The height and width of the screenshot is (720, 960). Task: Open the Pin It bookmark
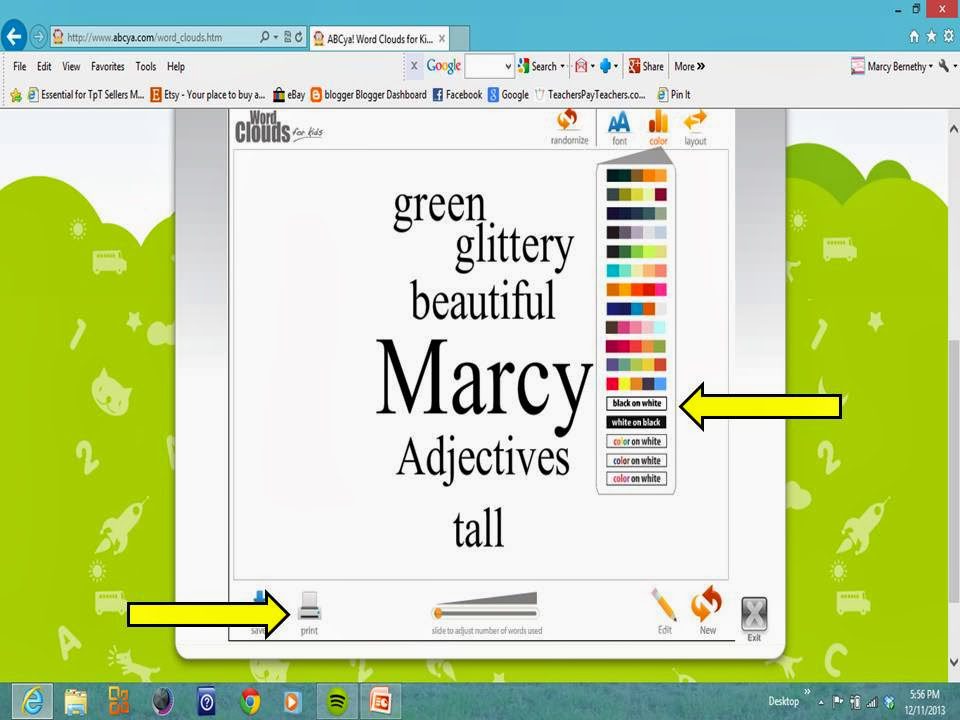coord(673,94)
